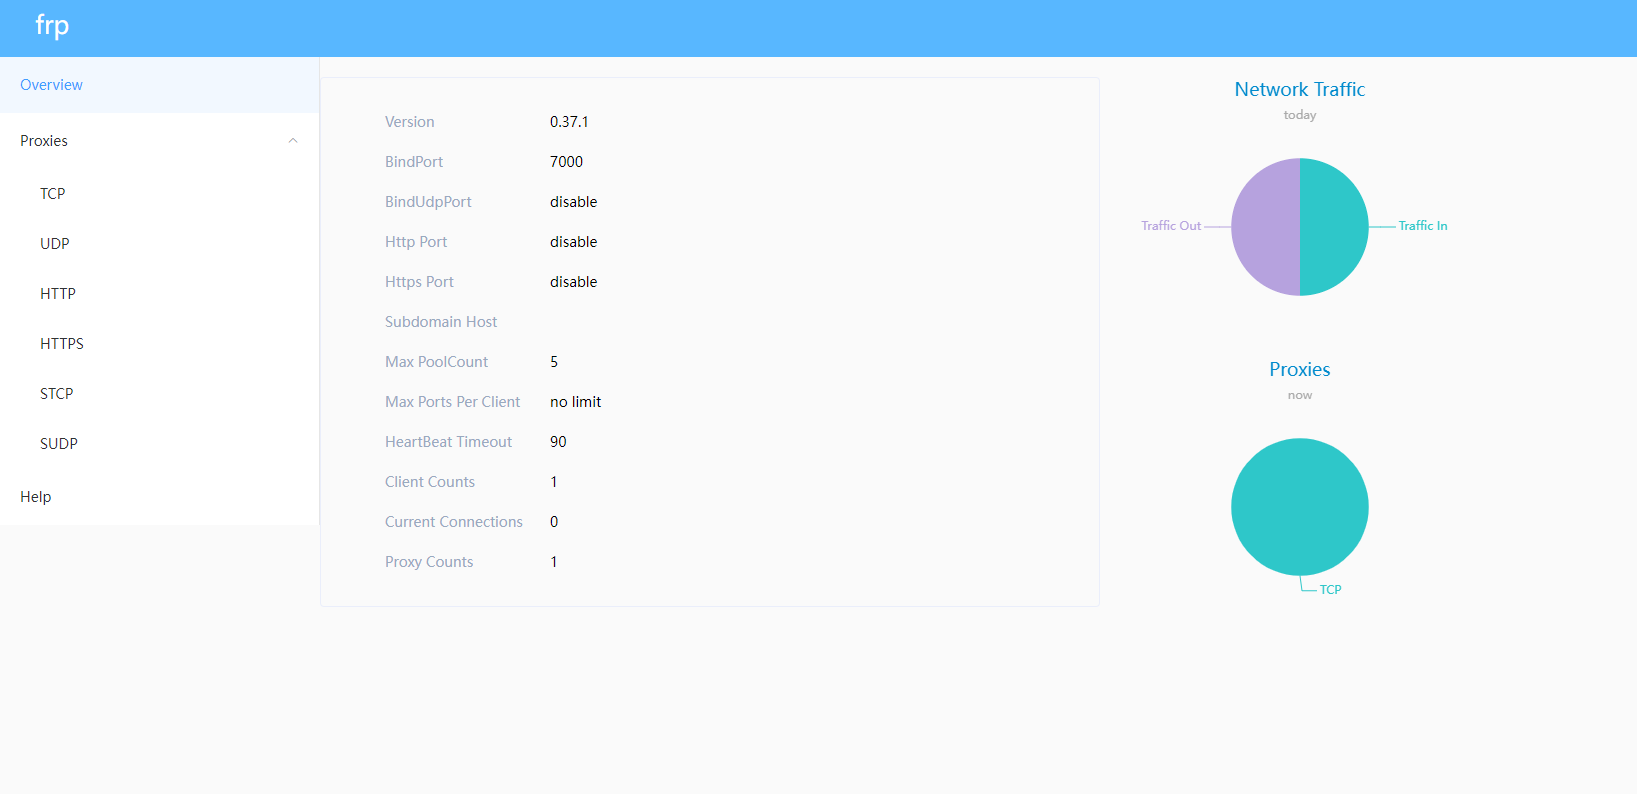The width and height of the screenshot is (1637, 794).
Task: Click the Client Counts value 1
Action: coord(554,482)
